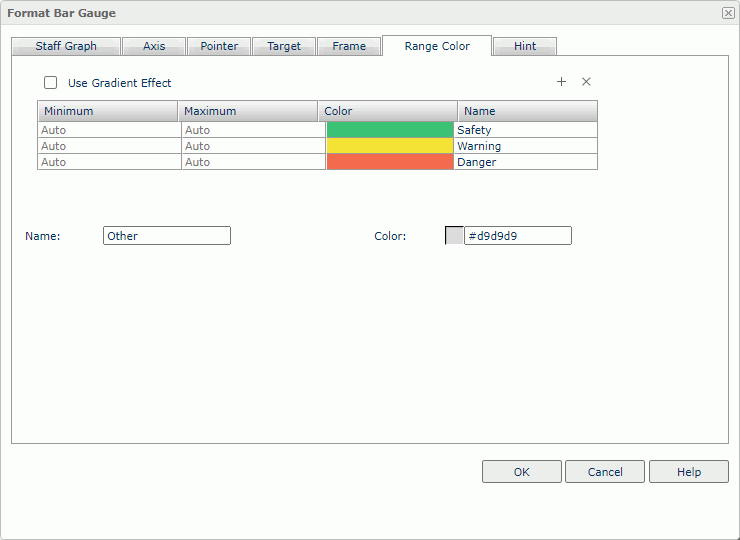Click the Cancel button
This screenshot has height=540, width=740.
click(x=605, y=472)
